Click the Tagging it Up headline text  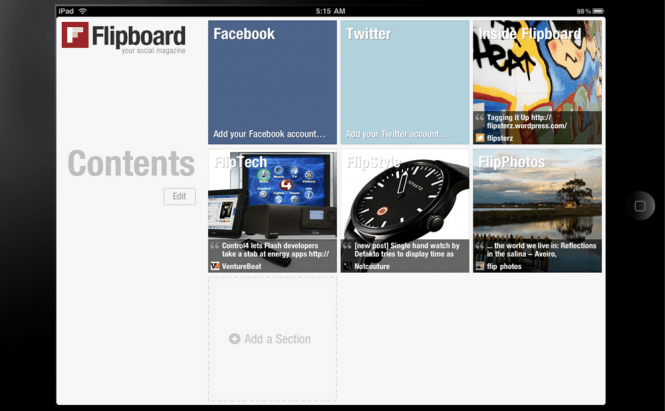coord(527,121)
